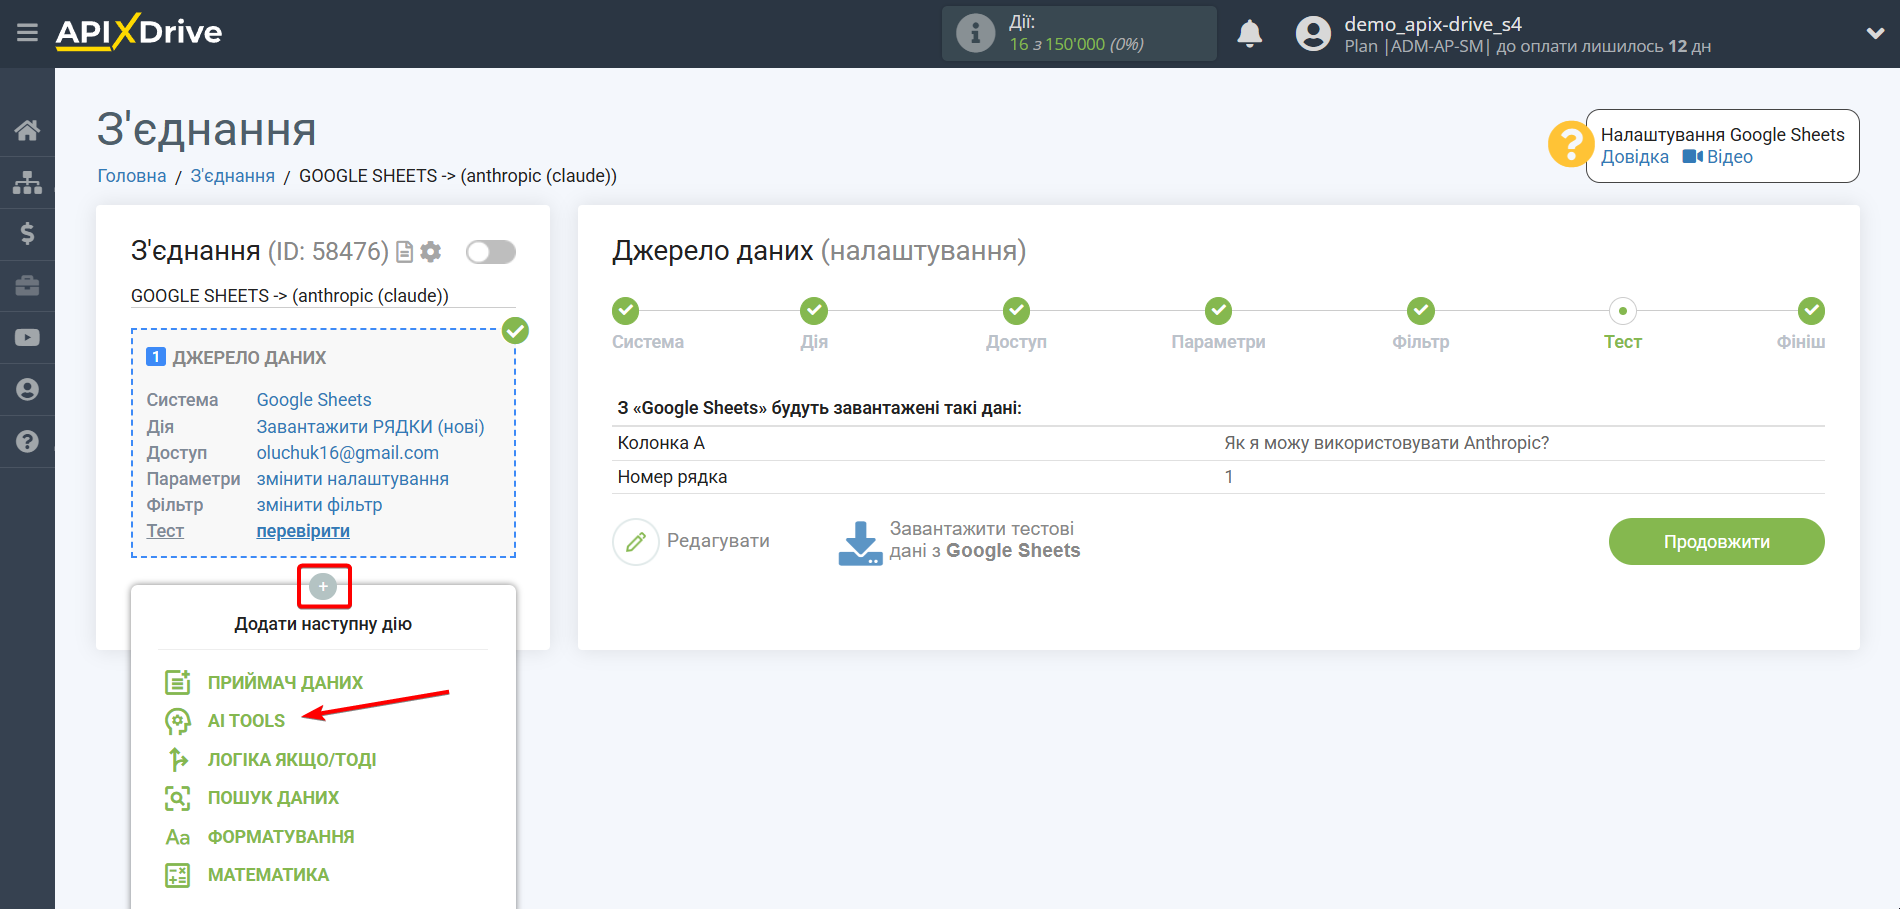Expand the user account dropdown arrow

pos(1875,33)
